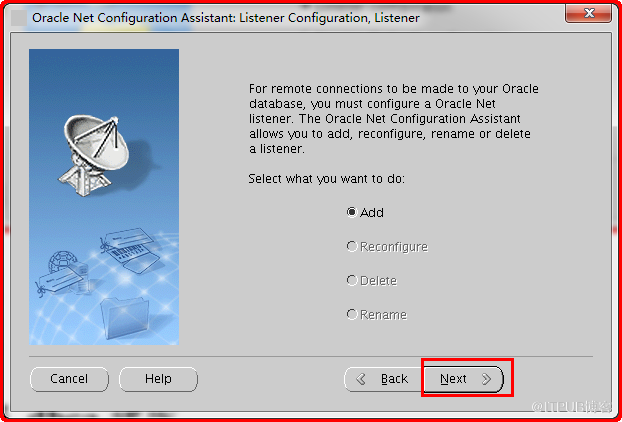Click the Listener Configuration title bar text
Viewport: 622px width, 422px height.
(x=226, y=18)
